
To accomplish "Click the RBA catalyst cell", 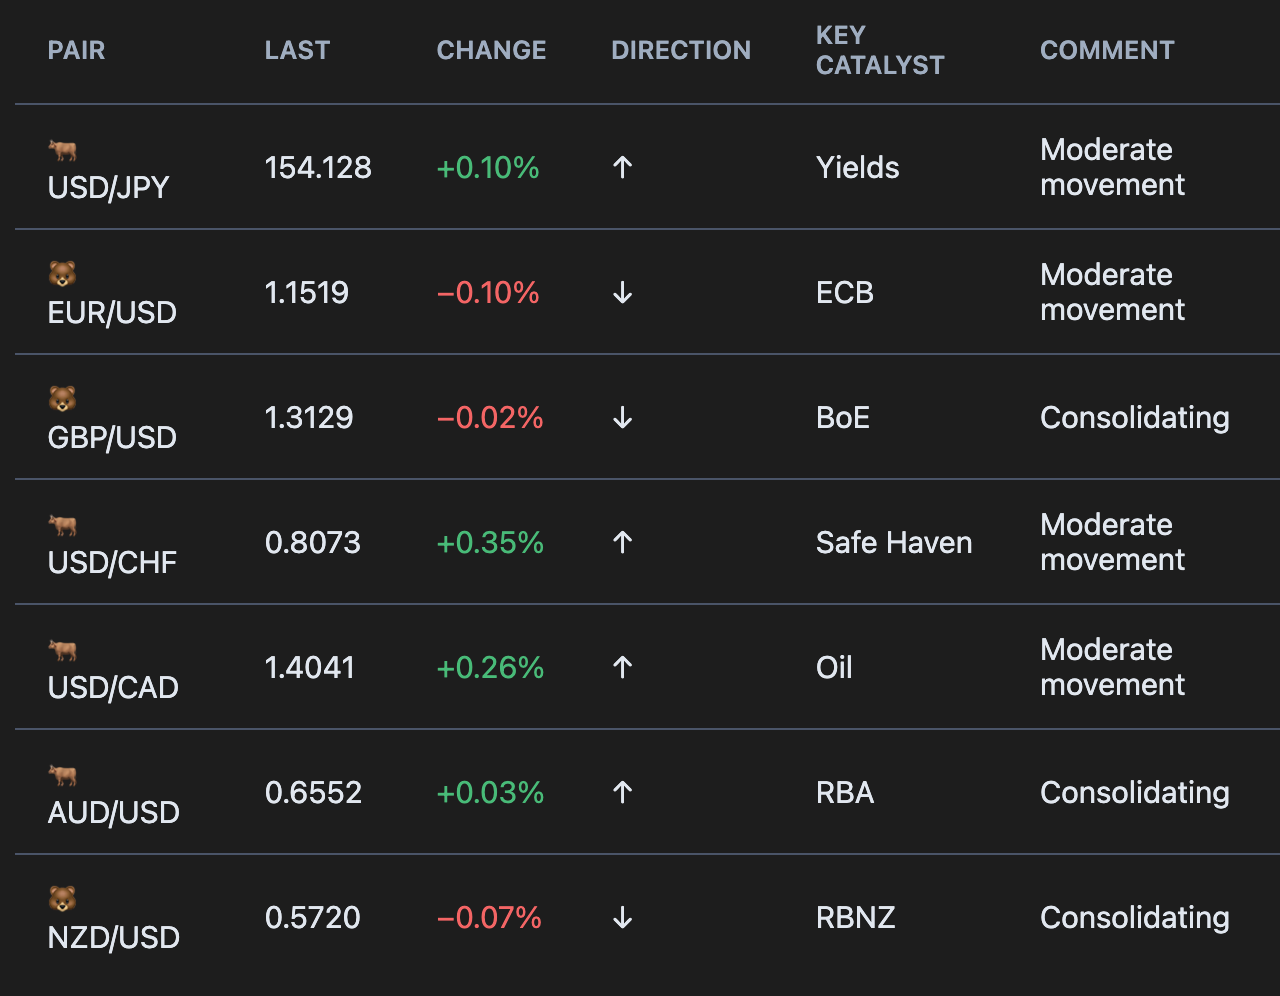I will 845,792.
